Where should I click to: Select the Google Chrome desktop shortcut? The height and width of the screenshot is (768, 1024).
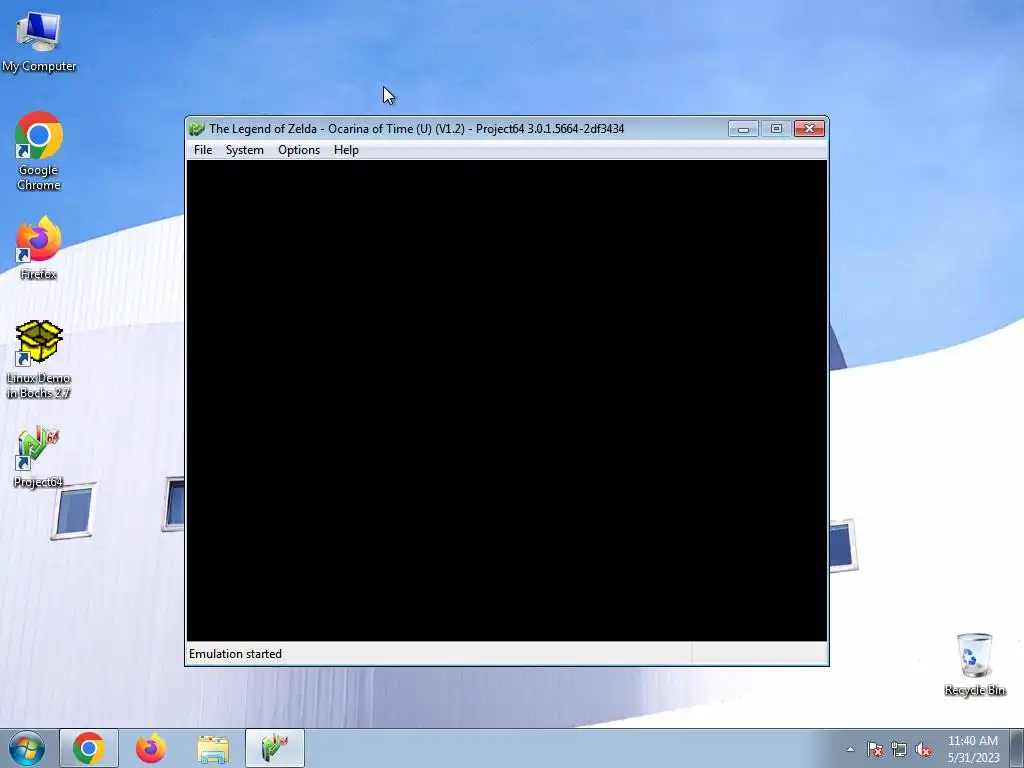coord(39,152)
